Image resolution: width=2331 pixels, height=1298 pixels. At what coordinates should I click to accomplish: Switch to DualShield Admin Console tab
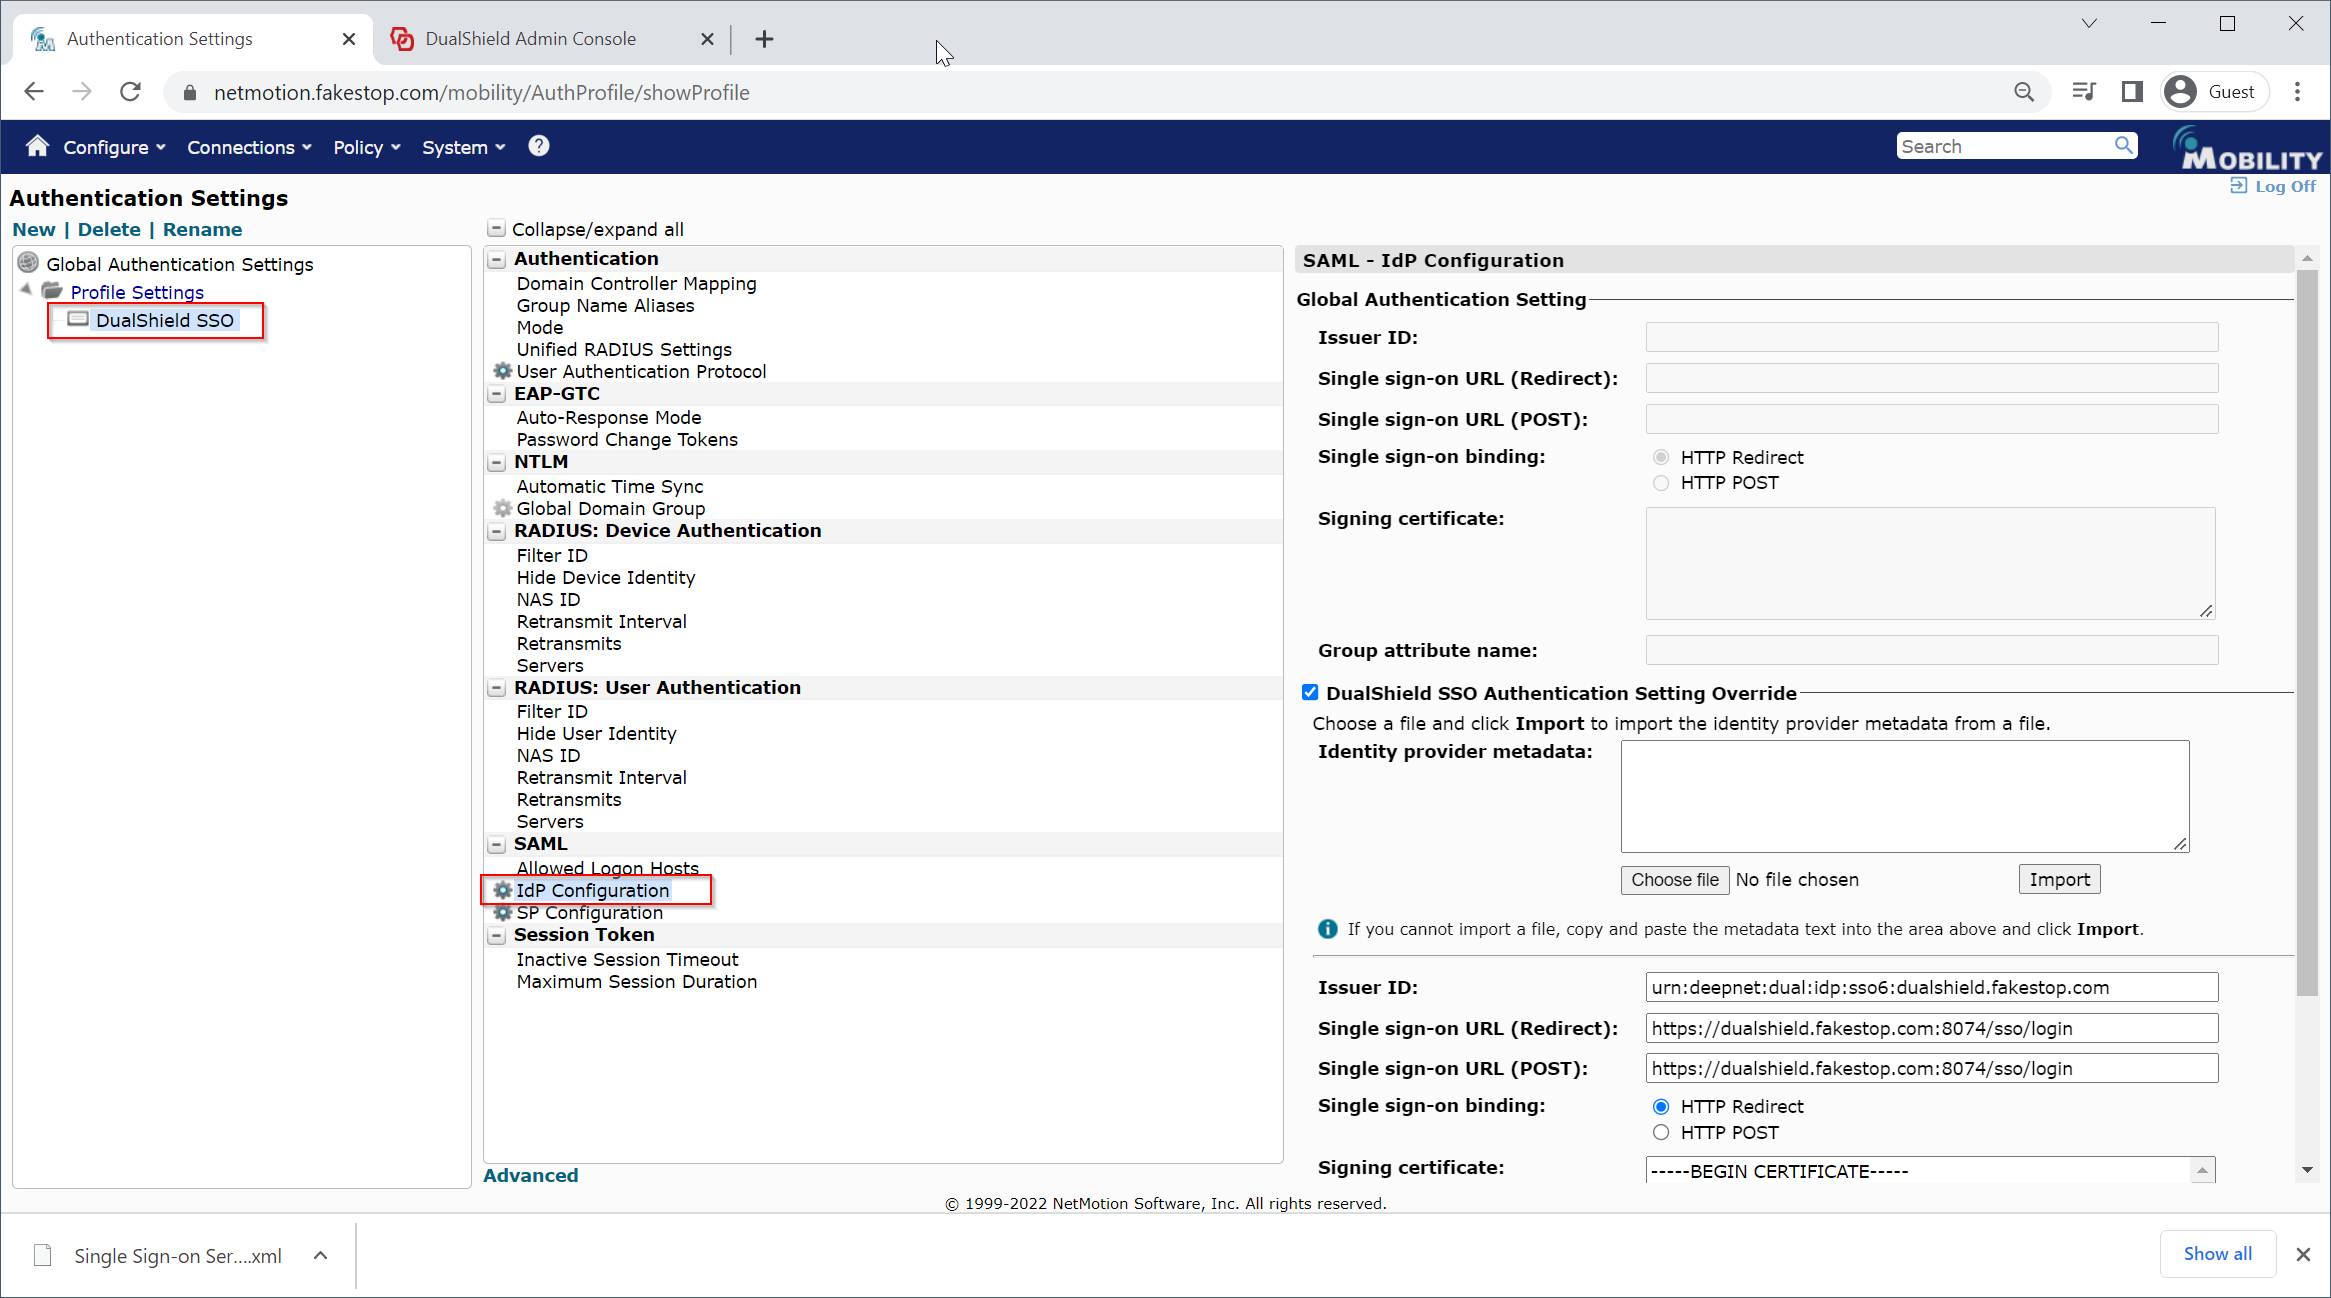click(530, 39)
